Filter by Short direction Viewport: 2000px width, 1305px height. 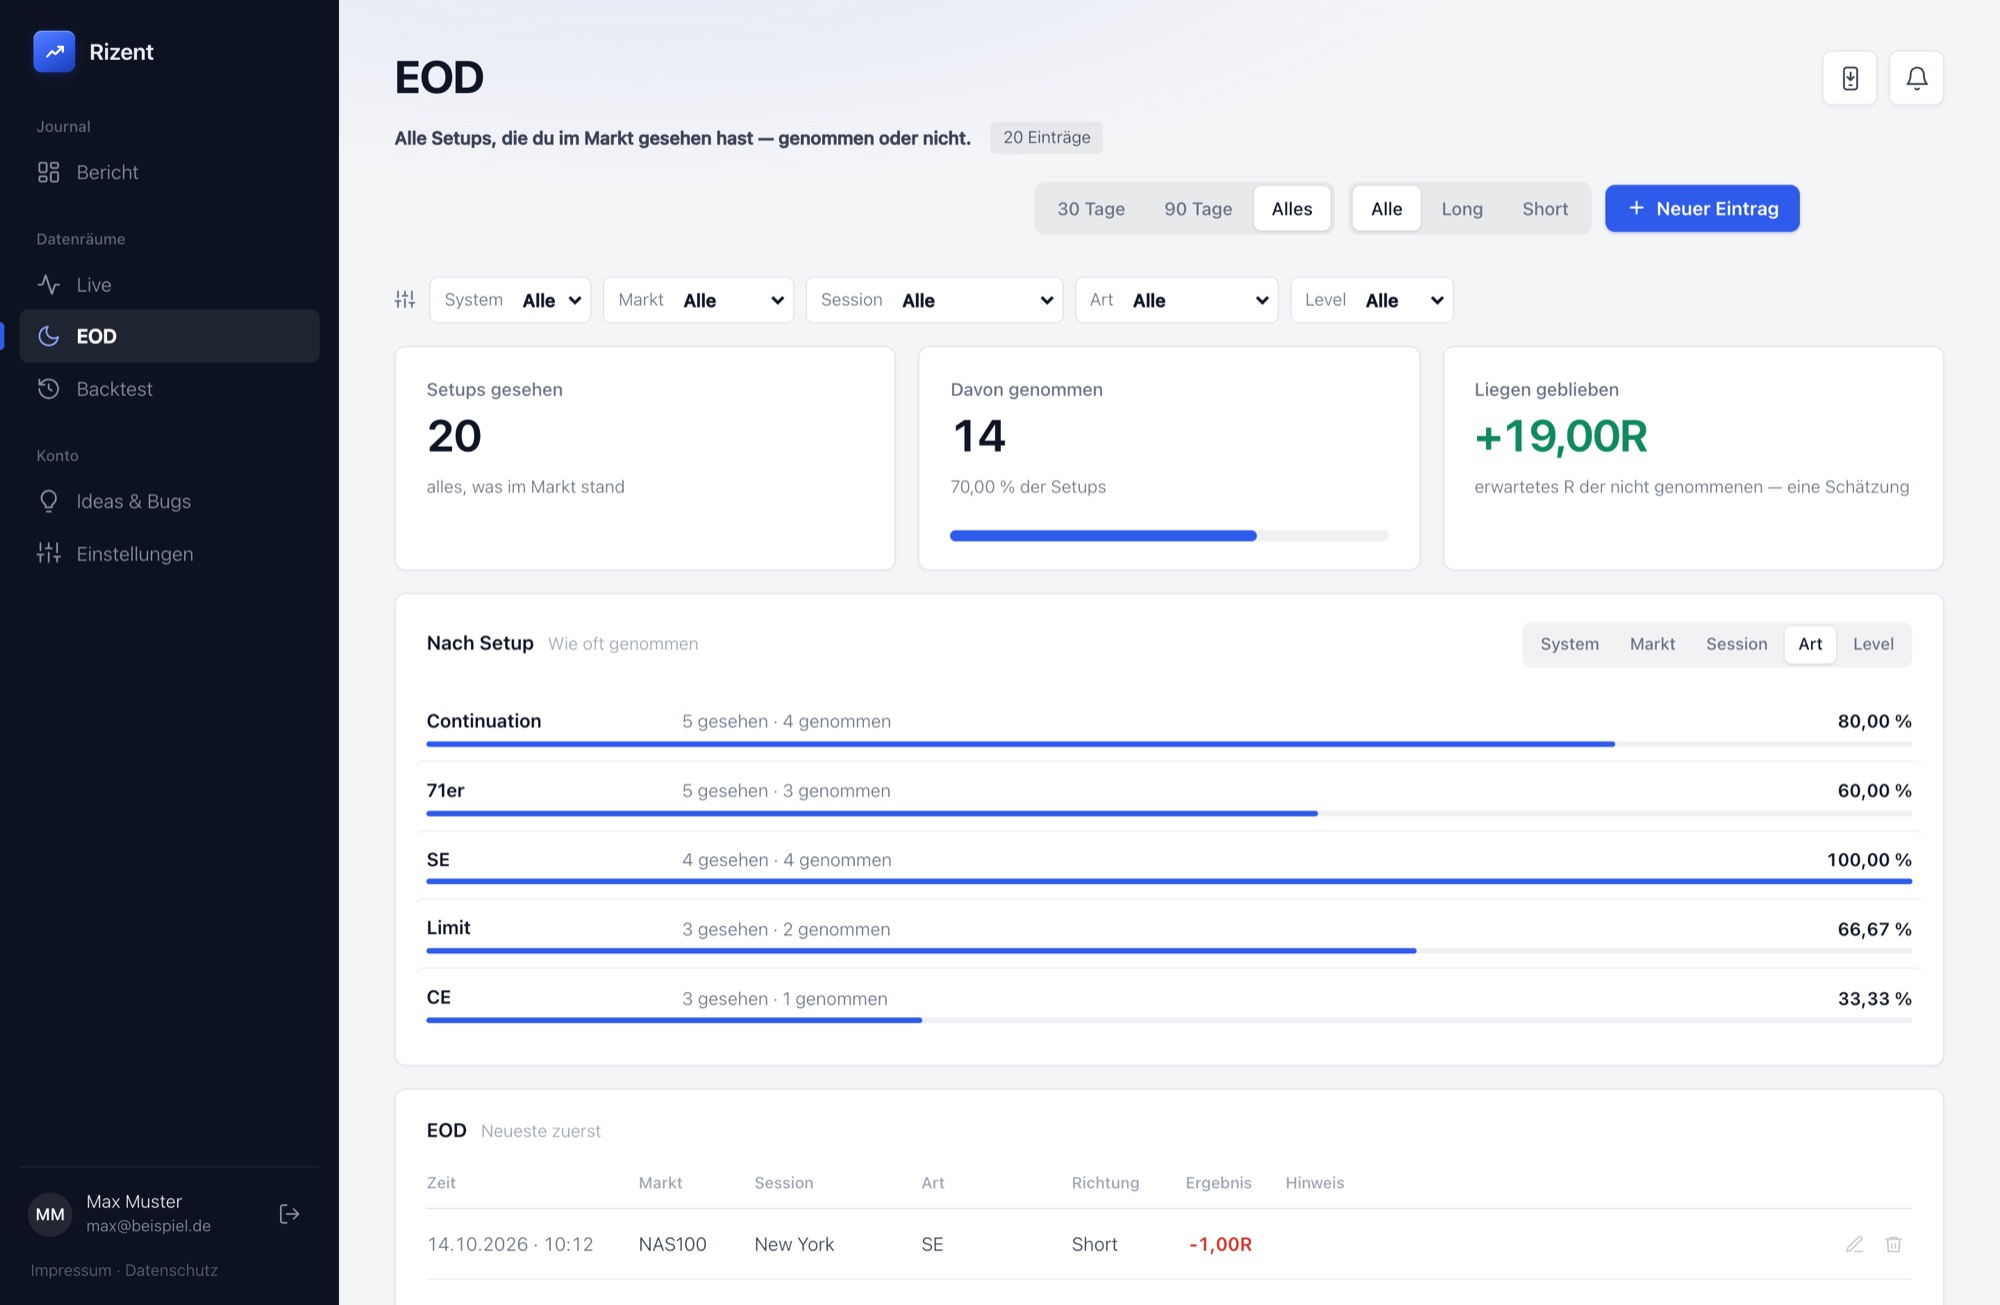[1545, 209]
